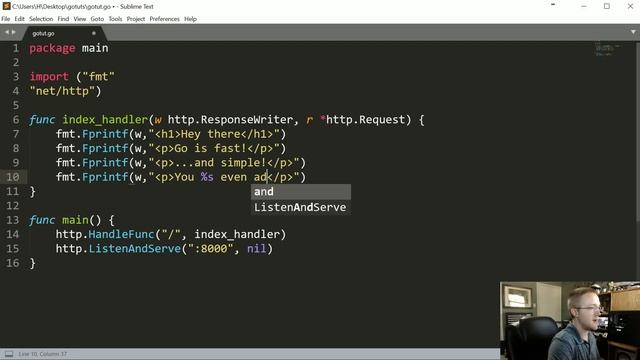Click the unsaved dot on gotut.go tab
Viewport: 640px width, 360px height.
(x=93, y=33)
